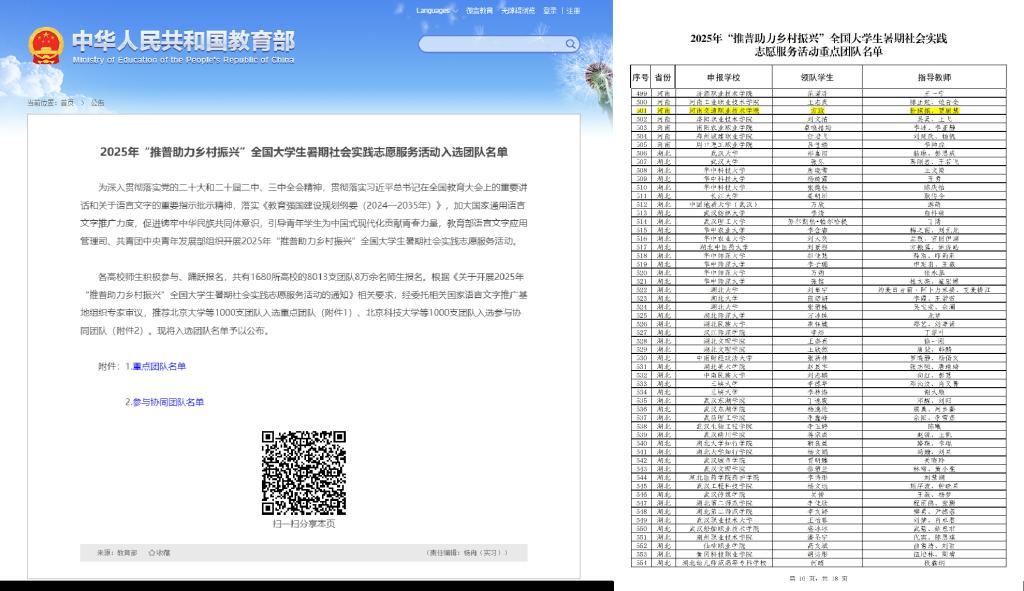Click the 领队学生 column header
The width and height of the screenshot is (1024, 591).
point(818,77)
